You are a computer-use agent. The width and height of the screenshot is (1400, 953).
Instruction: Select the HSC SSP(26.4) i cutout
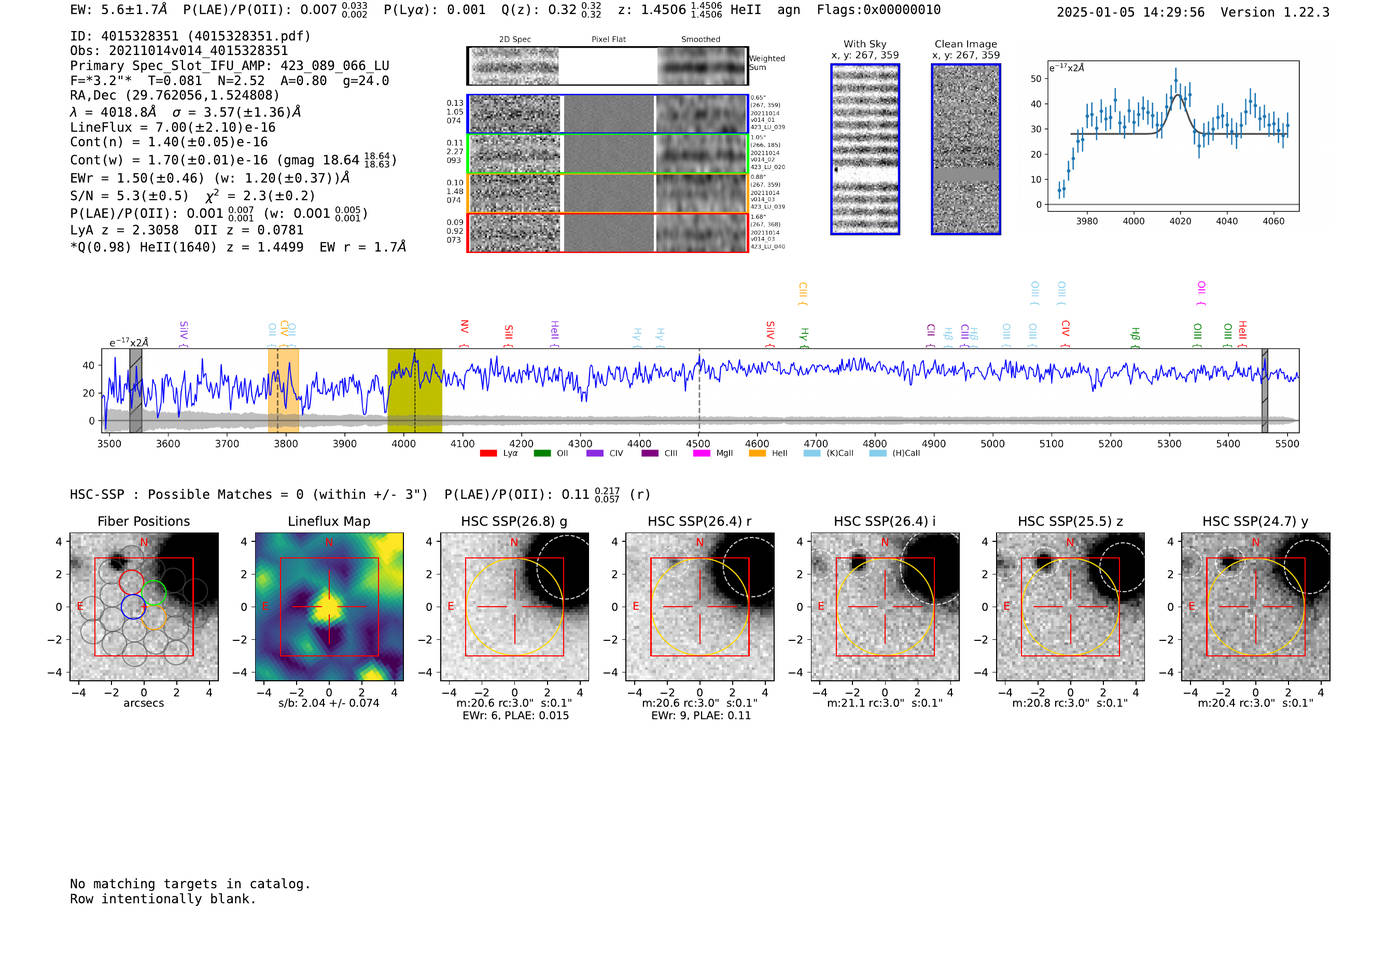click(x=885, y=607)
